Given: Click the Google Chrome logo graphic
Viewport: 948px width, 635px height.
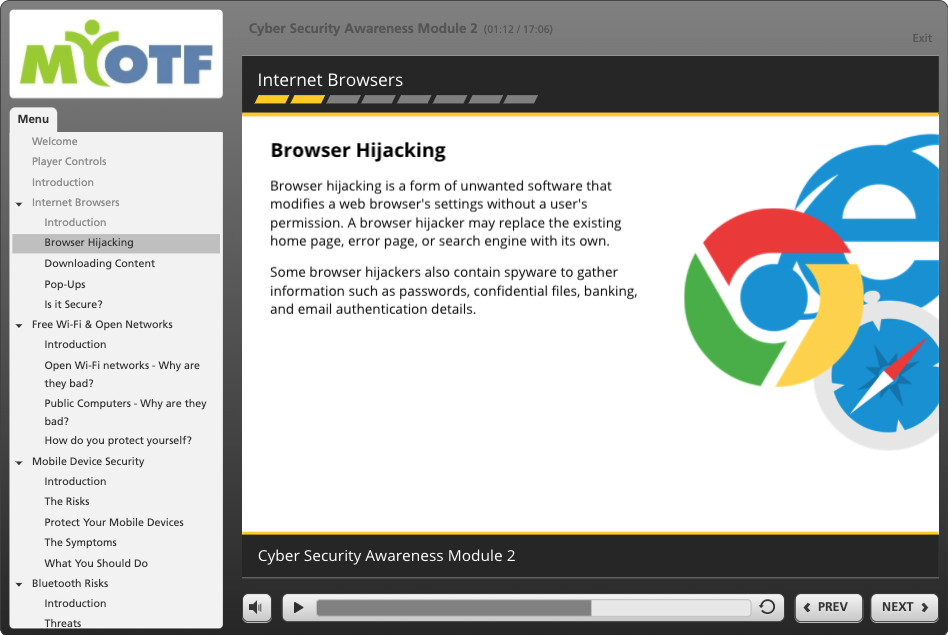Looking at the screenshot, I should coord(774,298).
